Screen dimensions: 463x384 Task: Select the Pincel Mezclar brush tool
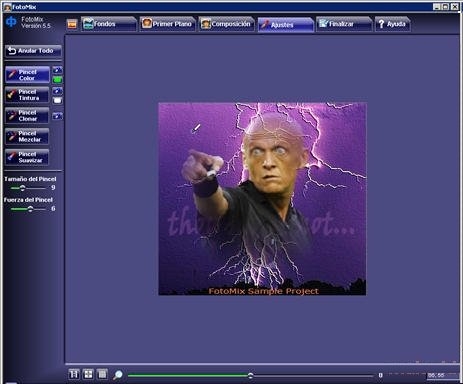pyautogui.click(x=27, y=136)
